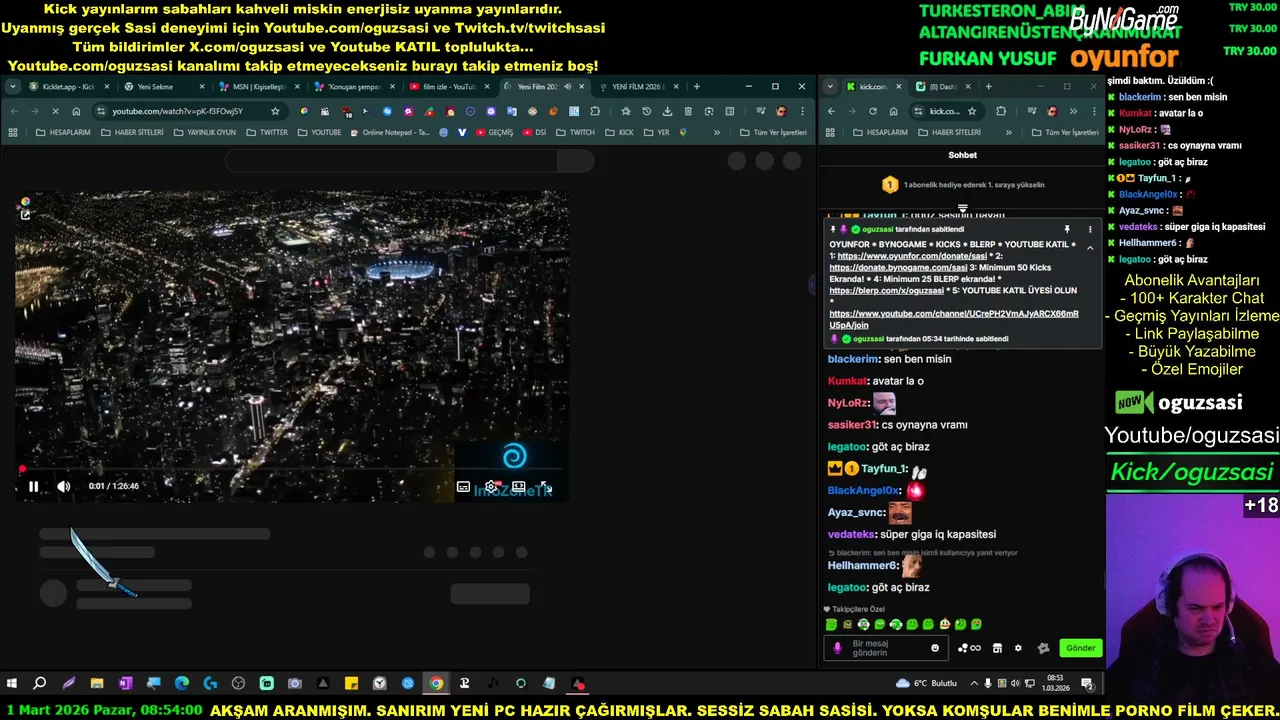Click the Bir mesaj gönderin chat input

(x=887, y=648)
